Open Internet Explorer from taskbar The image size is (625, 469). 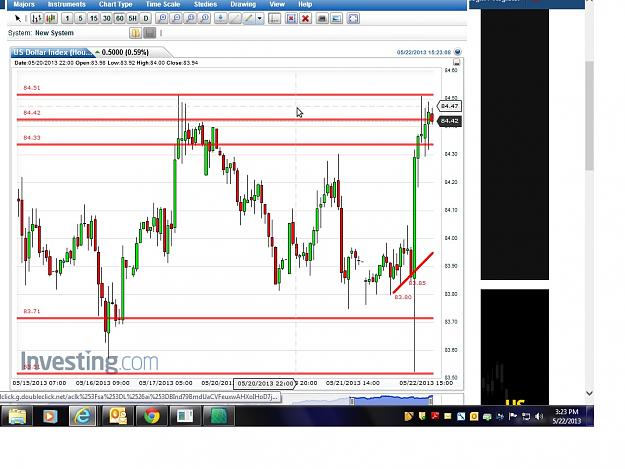click(83, 416)
